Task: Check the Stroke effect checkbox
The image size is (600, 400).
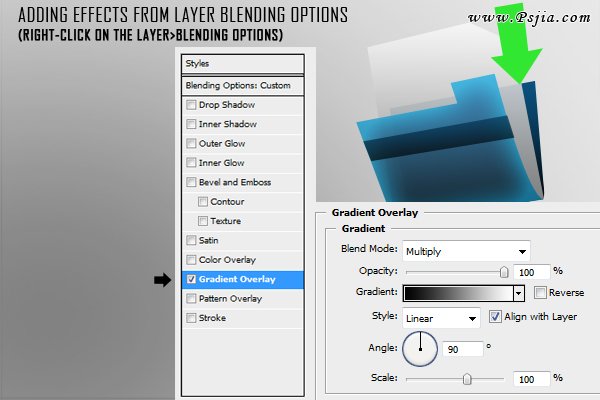Action: point(191,318)
